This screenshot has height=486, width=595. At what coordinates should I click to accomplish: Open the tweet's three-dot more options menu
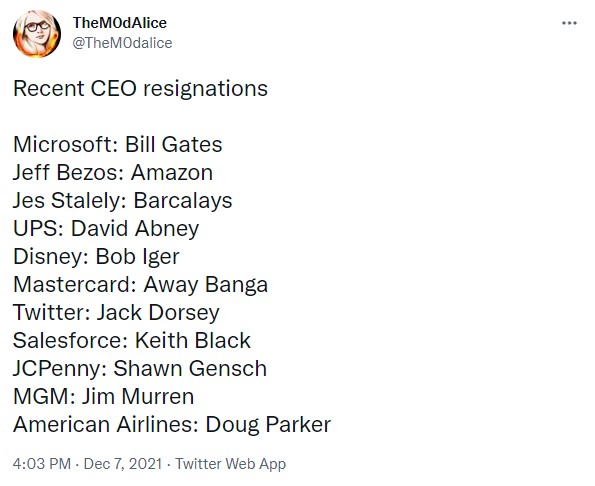[x=569, y=23]
